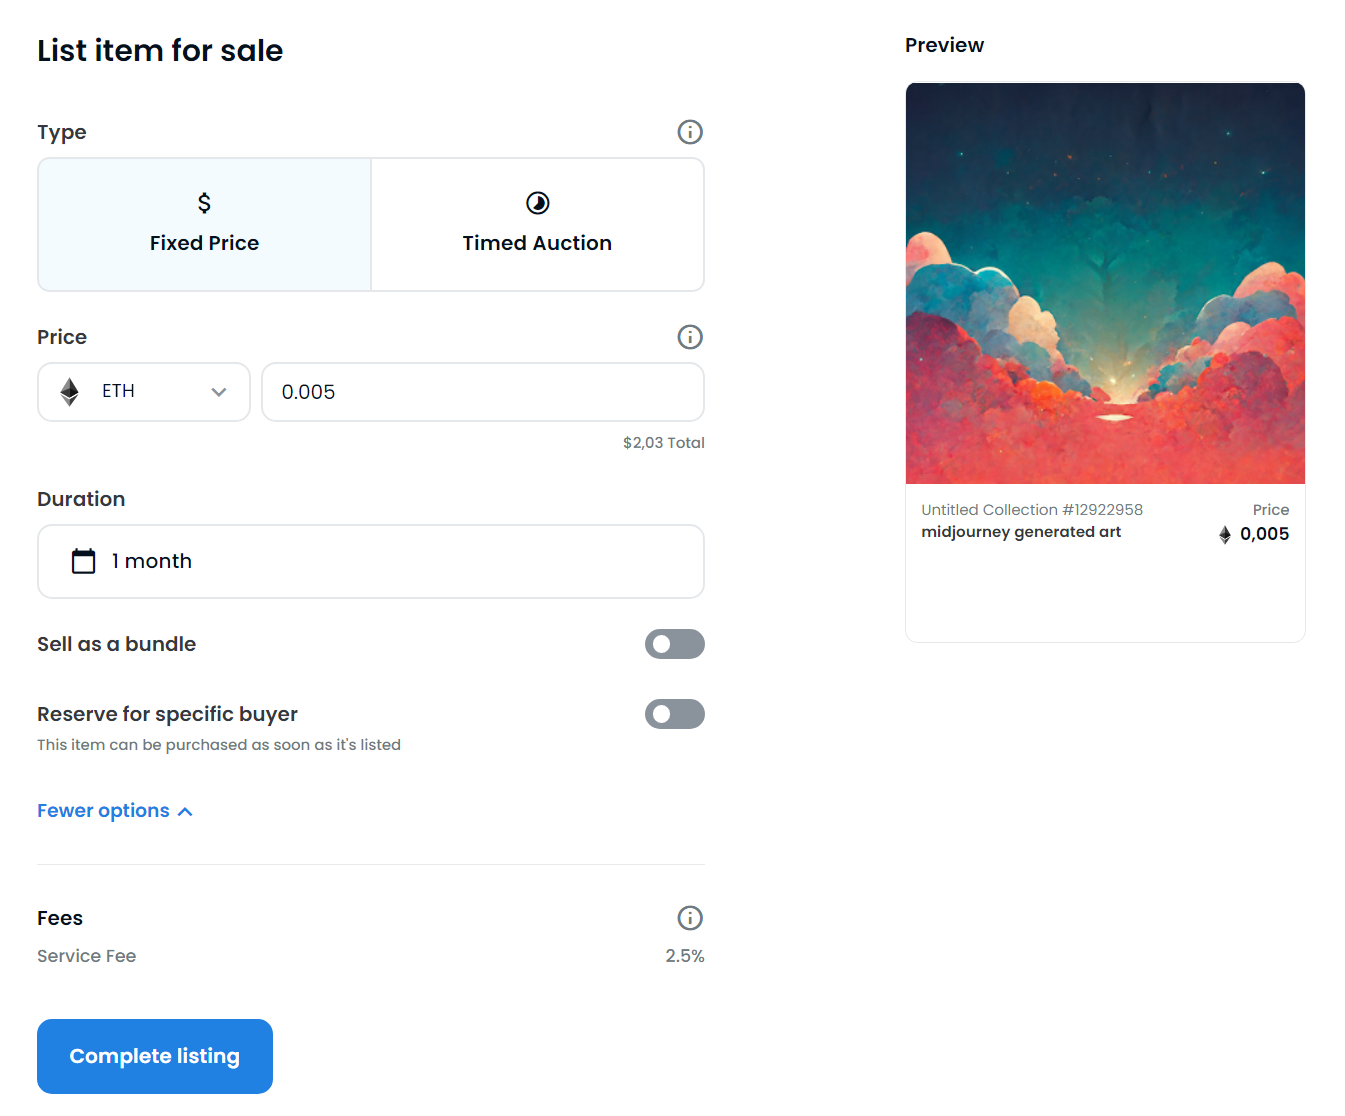Screen dimensions: 1345x1116
Task: Enable Reserve for specific buyer switch
Action: 675,714
